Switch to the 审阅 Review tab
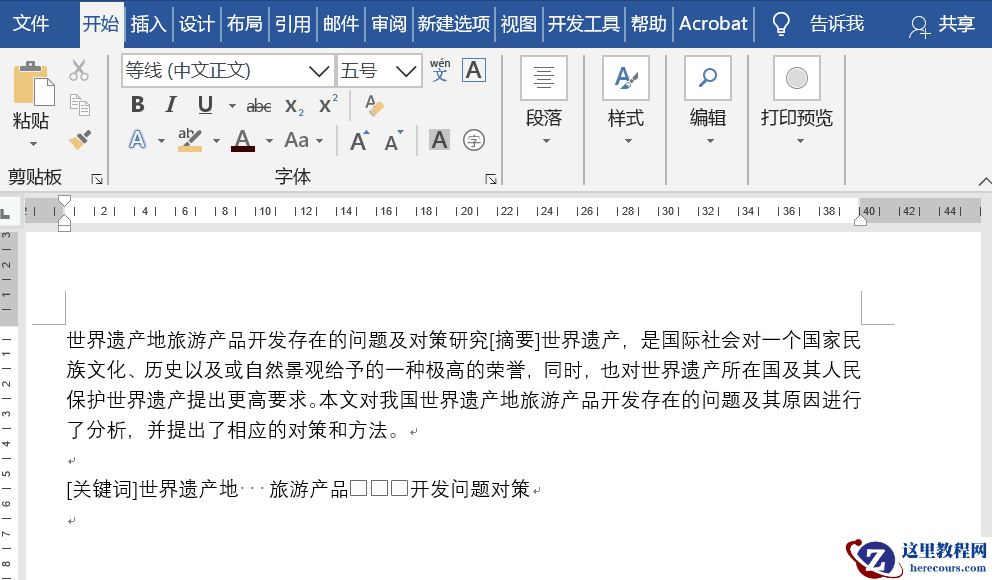The image size is (992, 580). click(x=389, y=24)
